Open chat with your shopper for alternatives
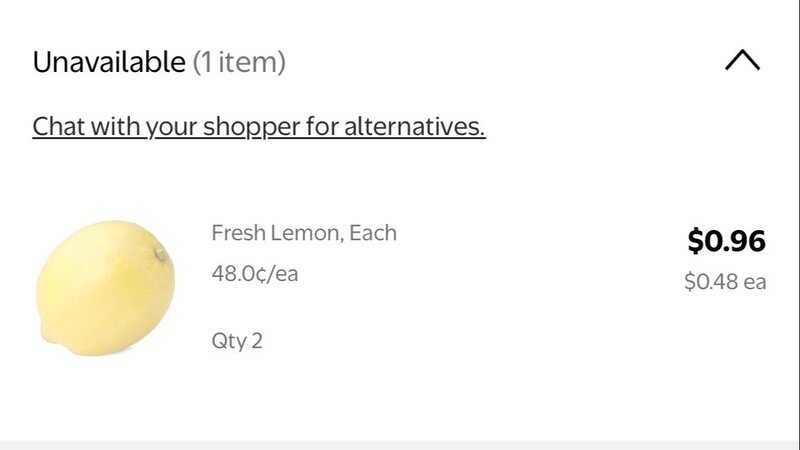The image size is (800, 450). 259,127
